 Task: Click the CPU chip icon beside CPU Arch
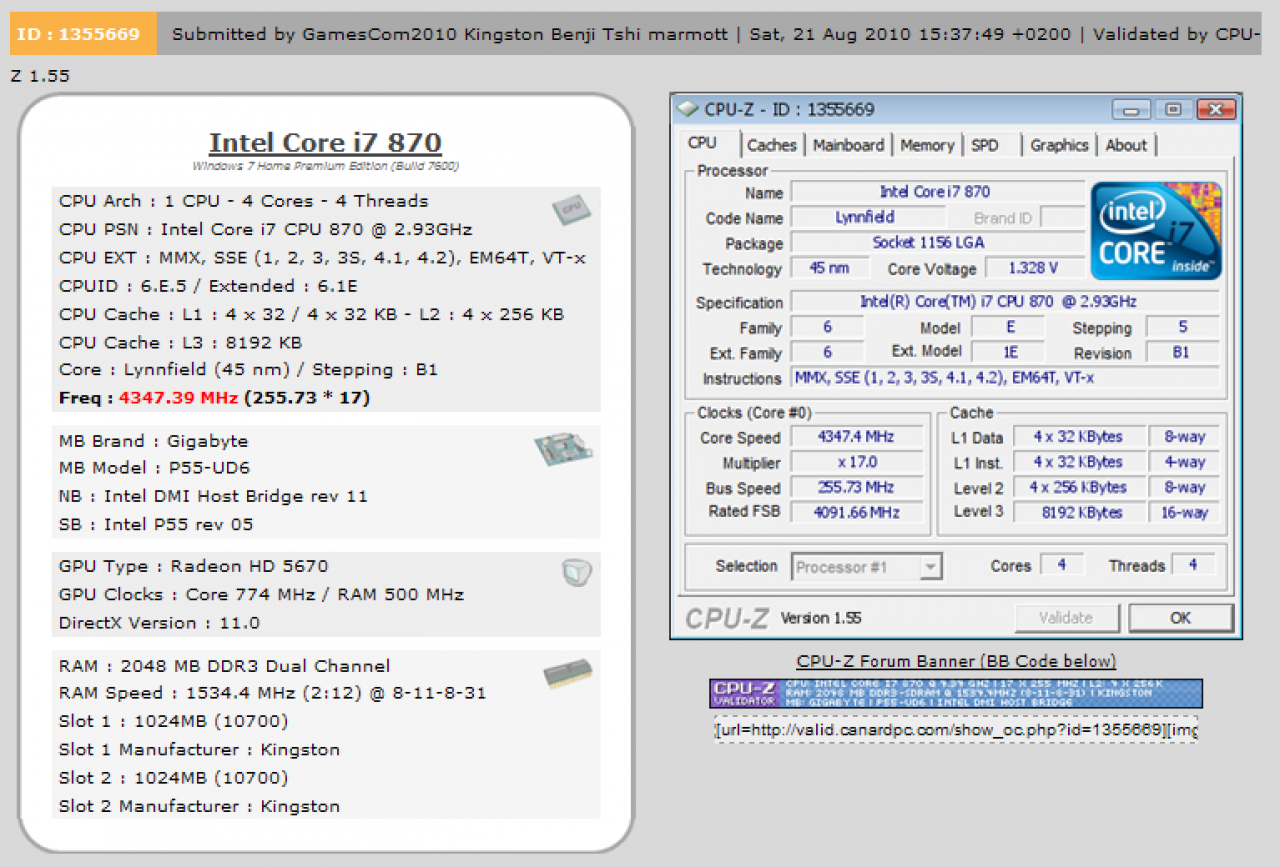(571, 210)
